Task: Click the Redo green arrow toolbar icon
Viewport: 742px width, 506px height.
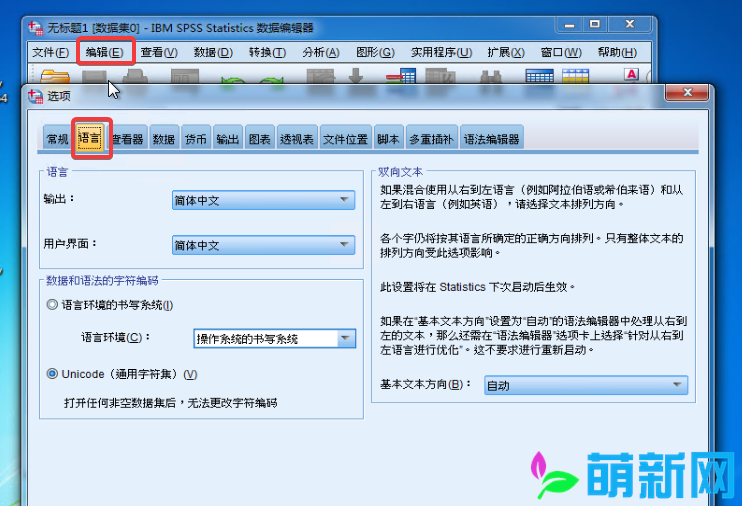Action: click(271, 80)
